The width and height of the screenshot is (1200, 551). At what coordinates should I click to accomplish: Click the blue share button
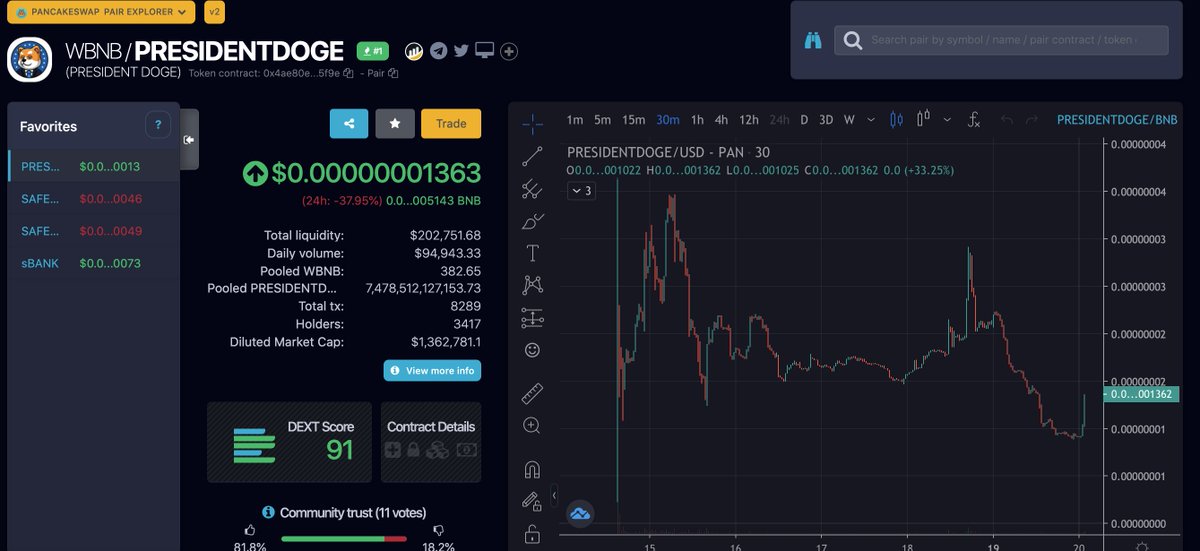tap(349, 124)
